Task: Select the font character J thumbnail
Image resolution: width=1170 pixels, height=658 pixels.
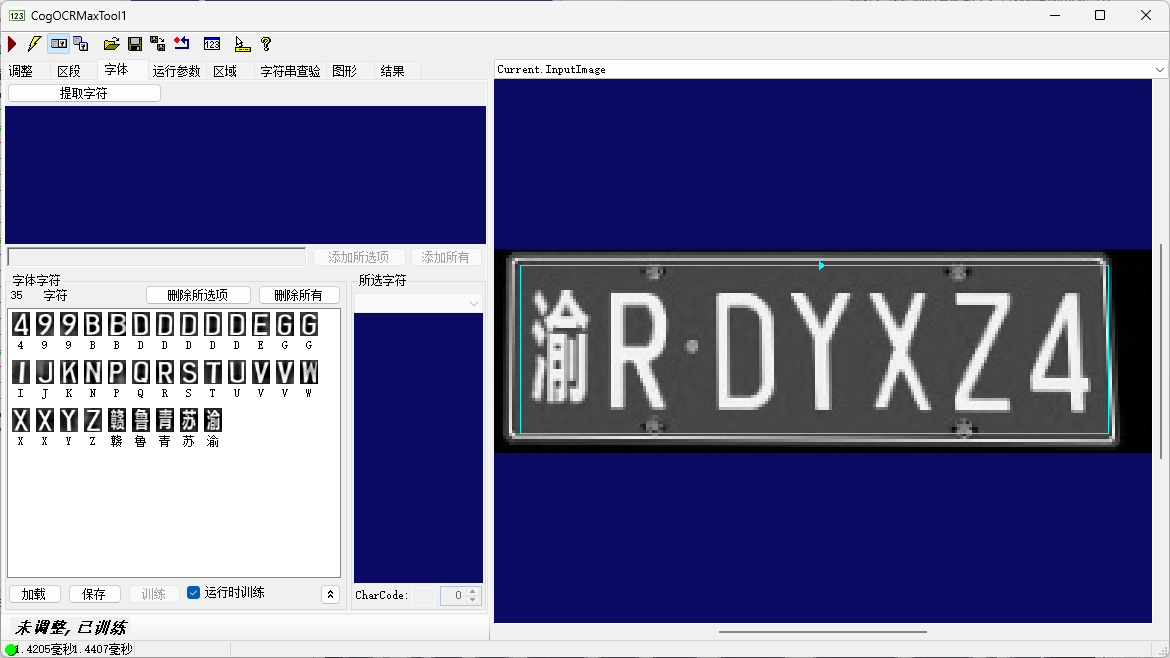Action: click(45, 372)
